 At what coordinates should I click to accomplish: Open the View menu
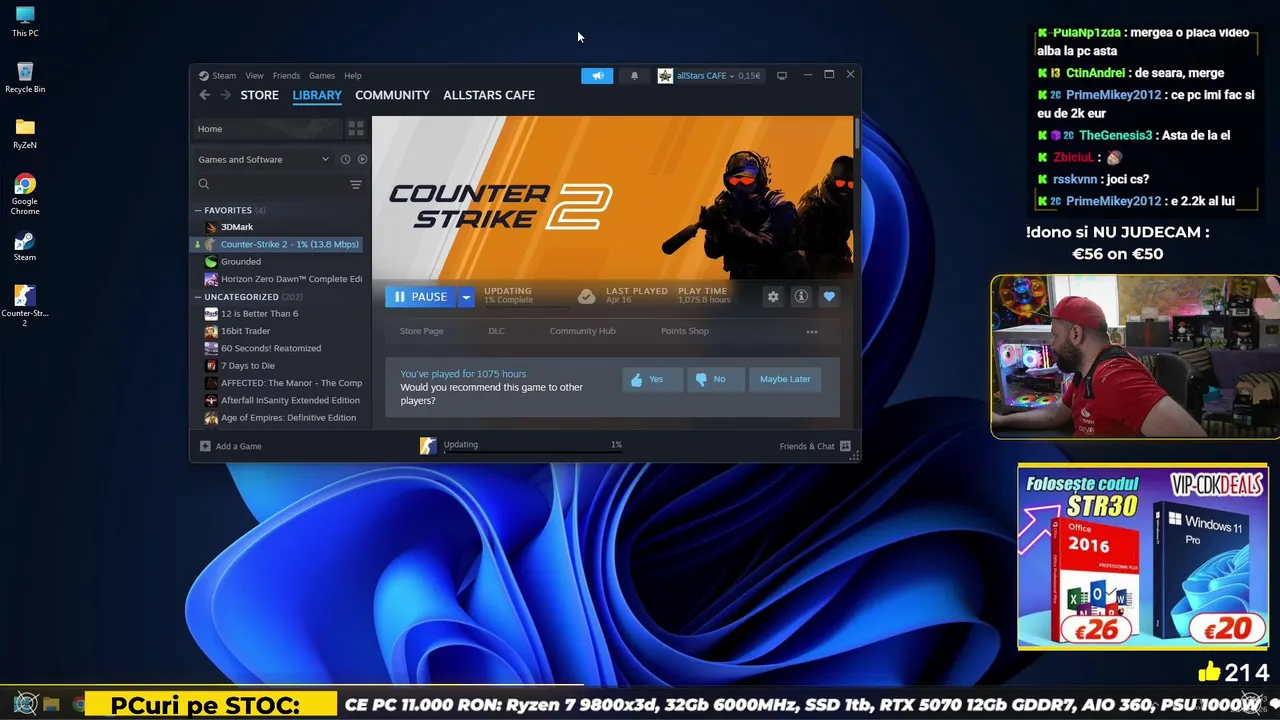click(x=255, y=76)
